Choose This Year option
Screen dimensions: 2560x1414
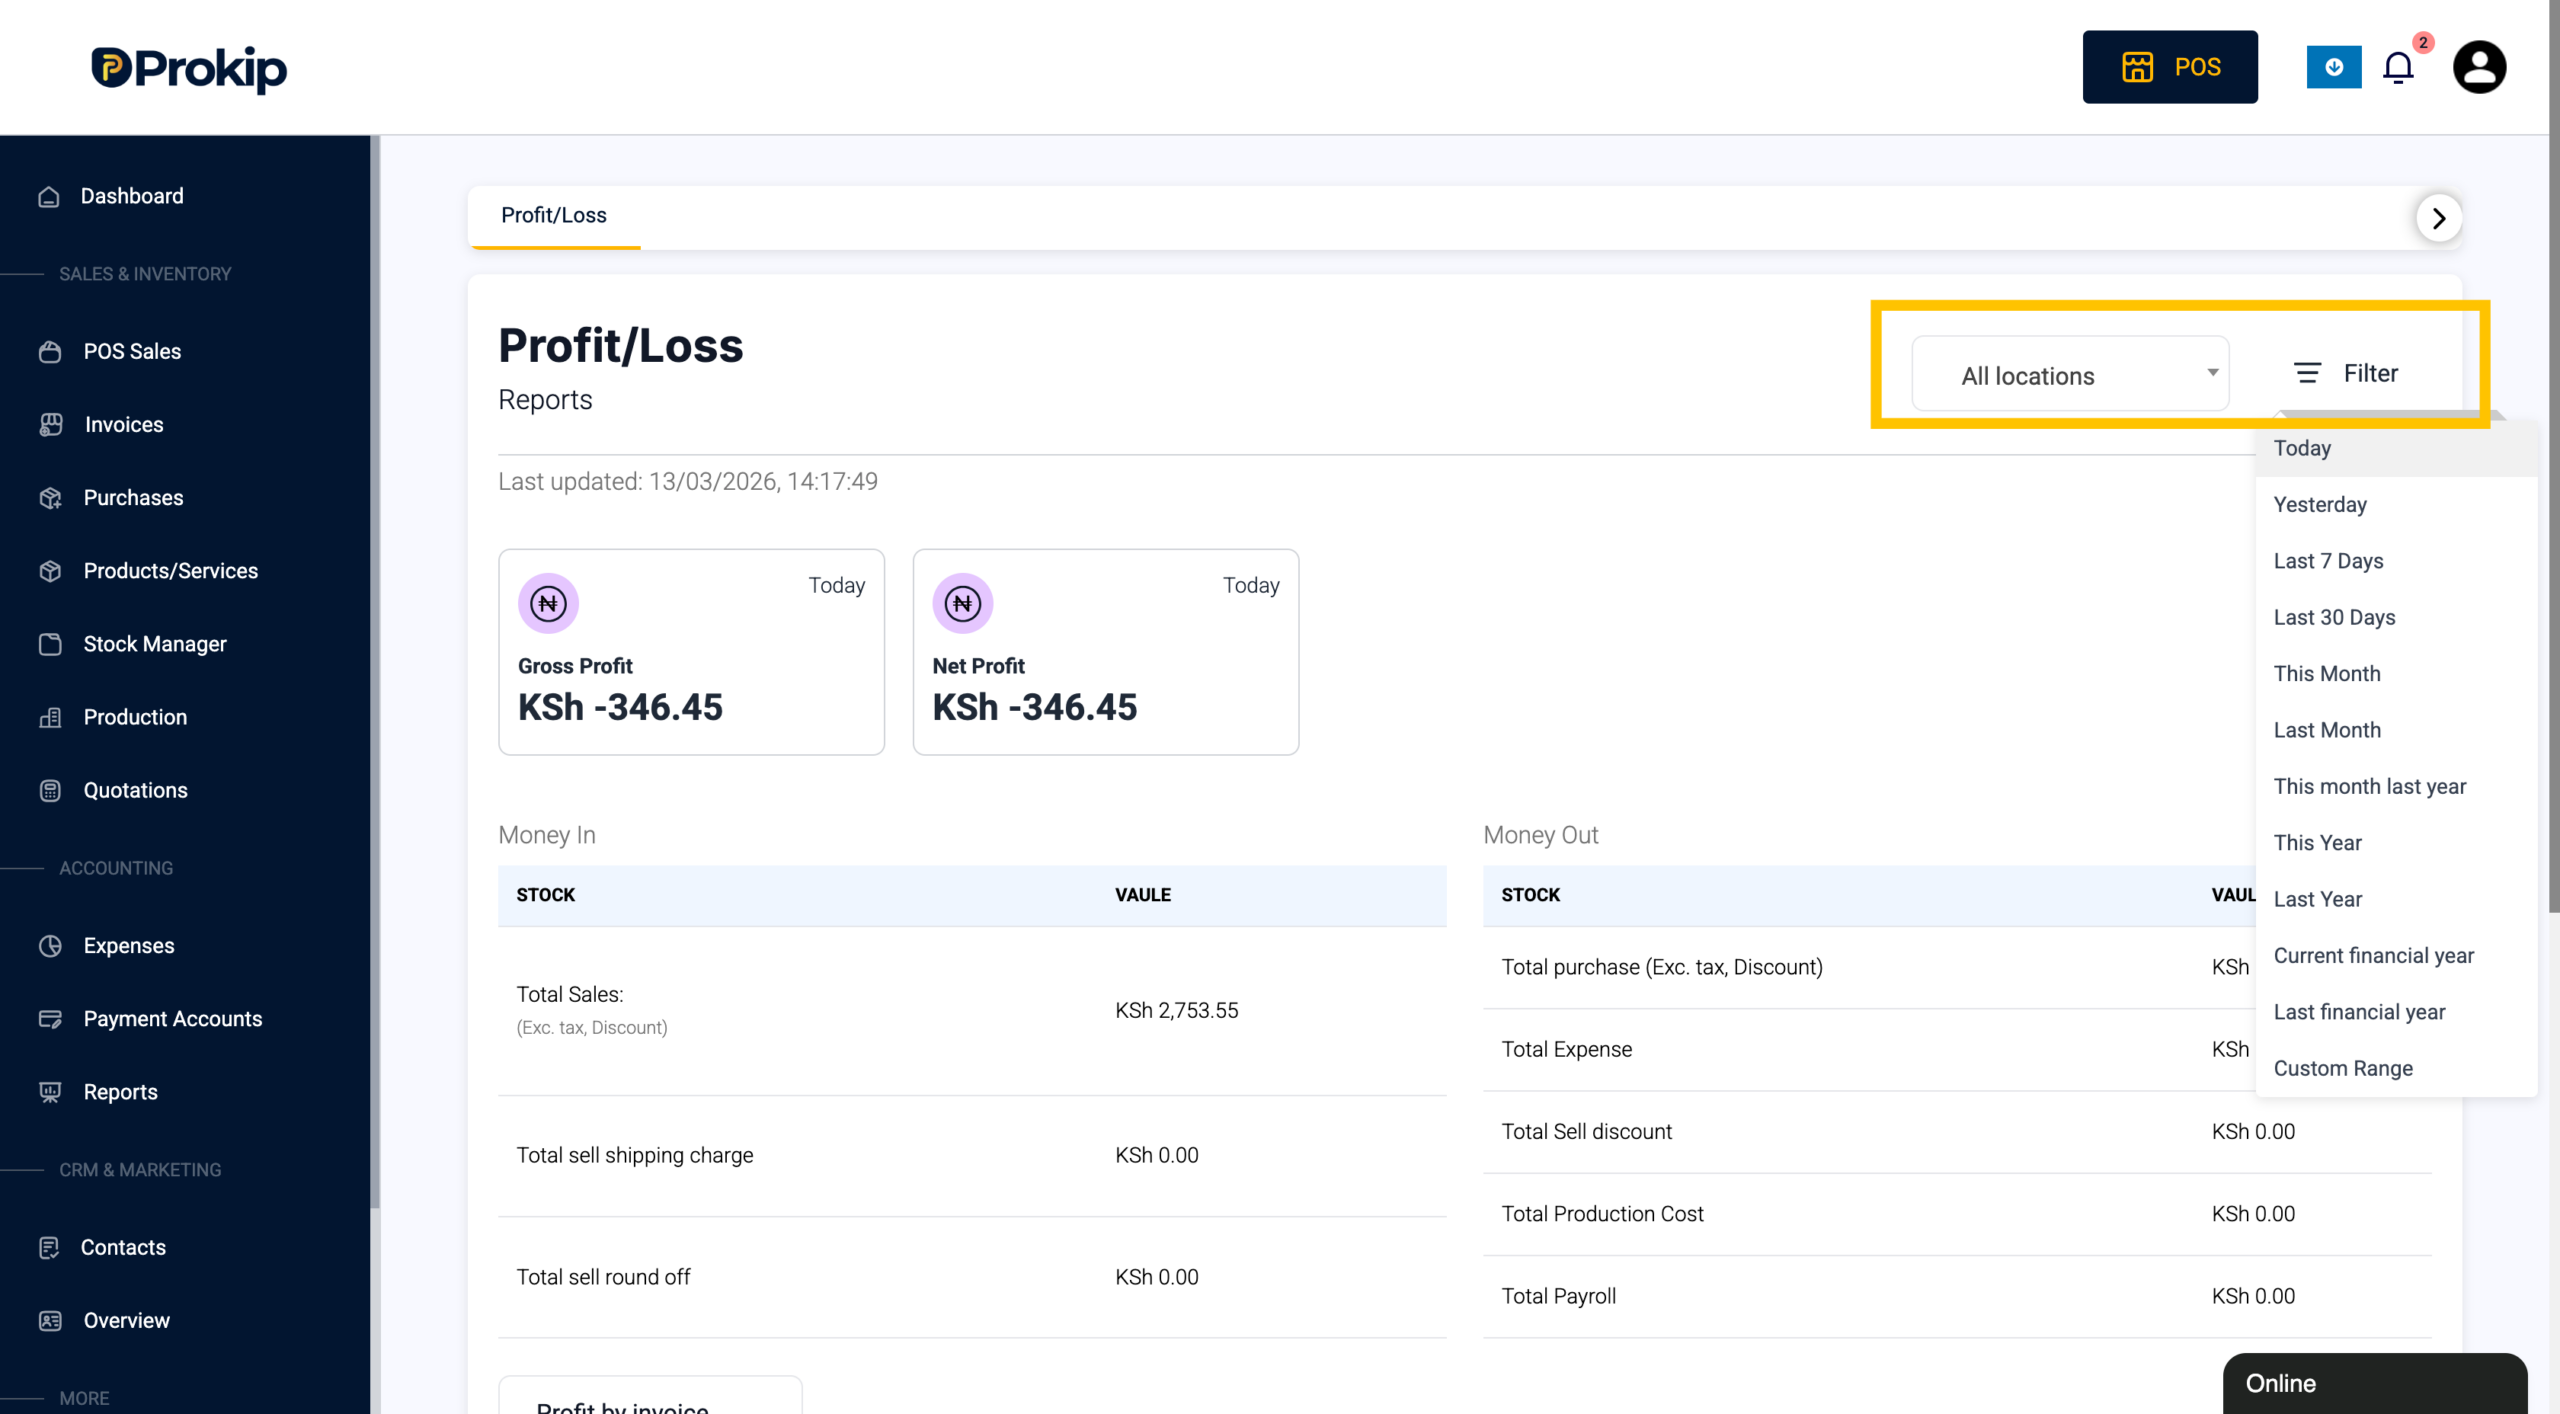[2397, 843]
